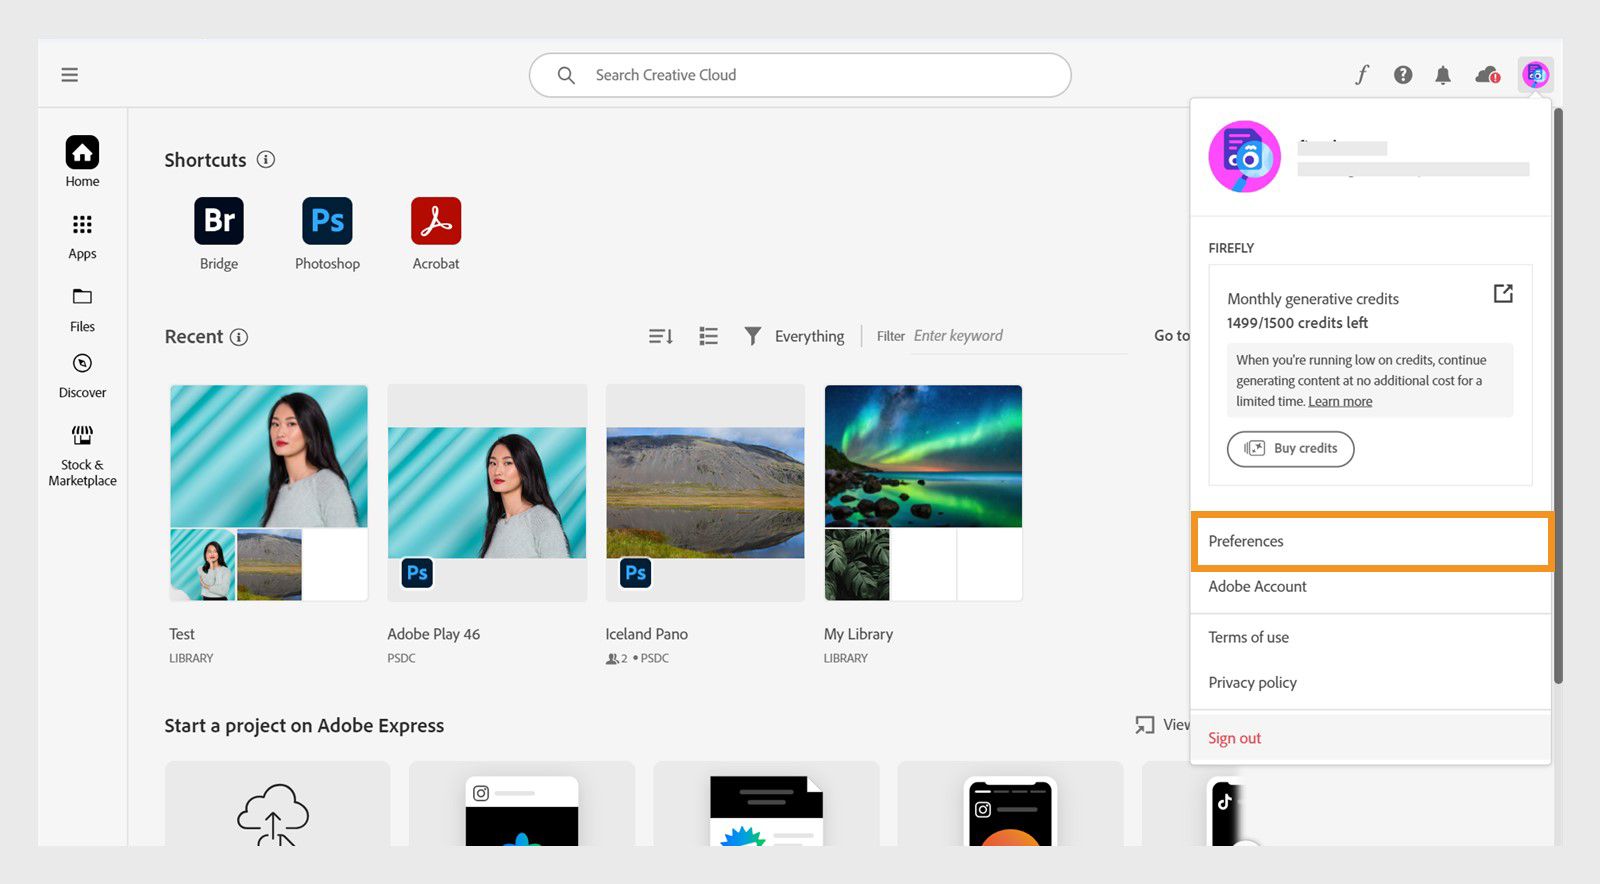Open Preferences from profile menu
Screen dimensions: 1600x884
click(x=1371, y=541)
